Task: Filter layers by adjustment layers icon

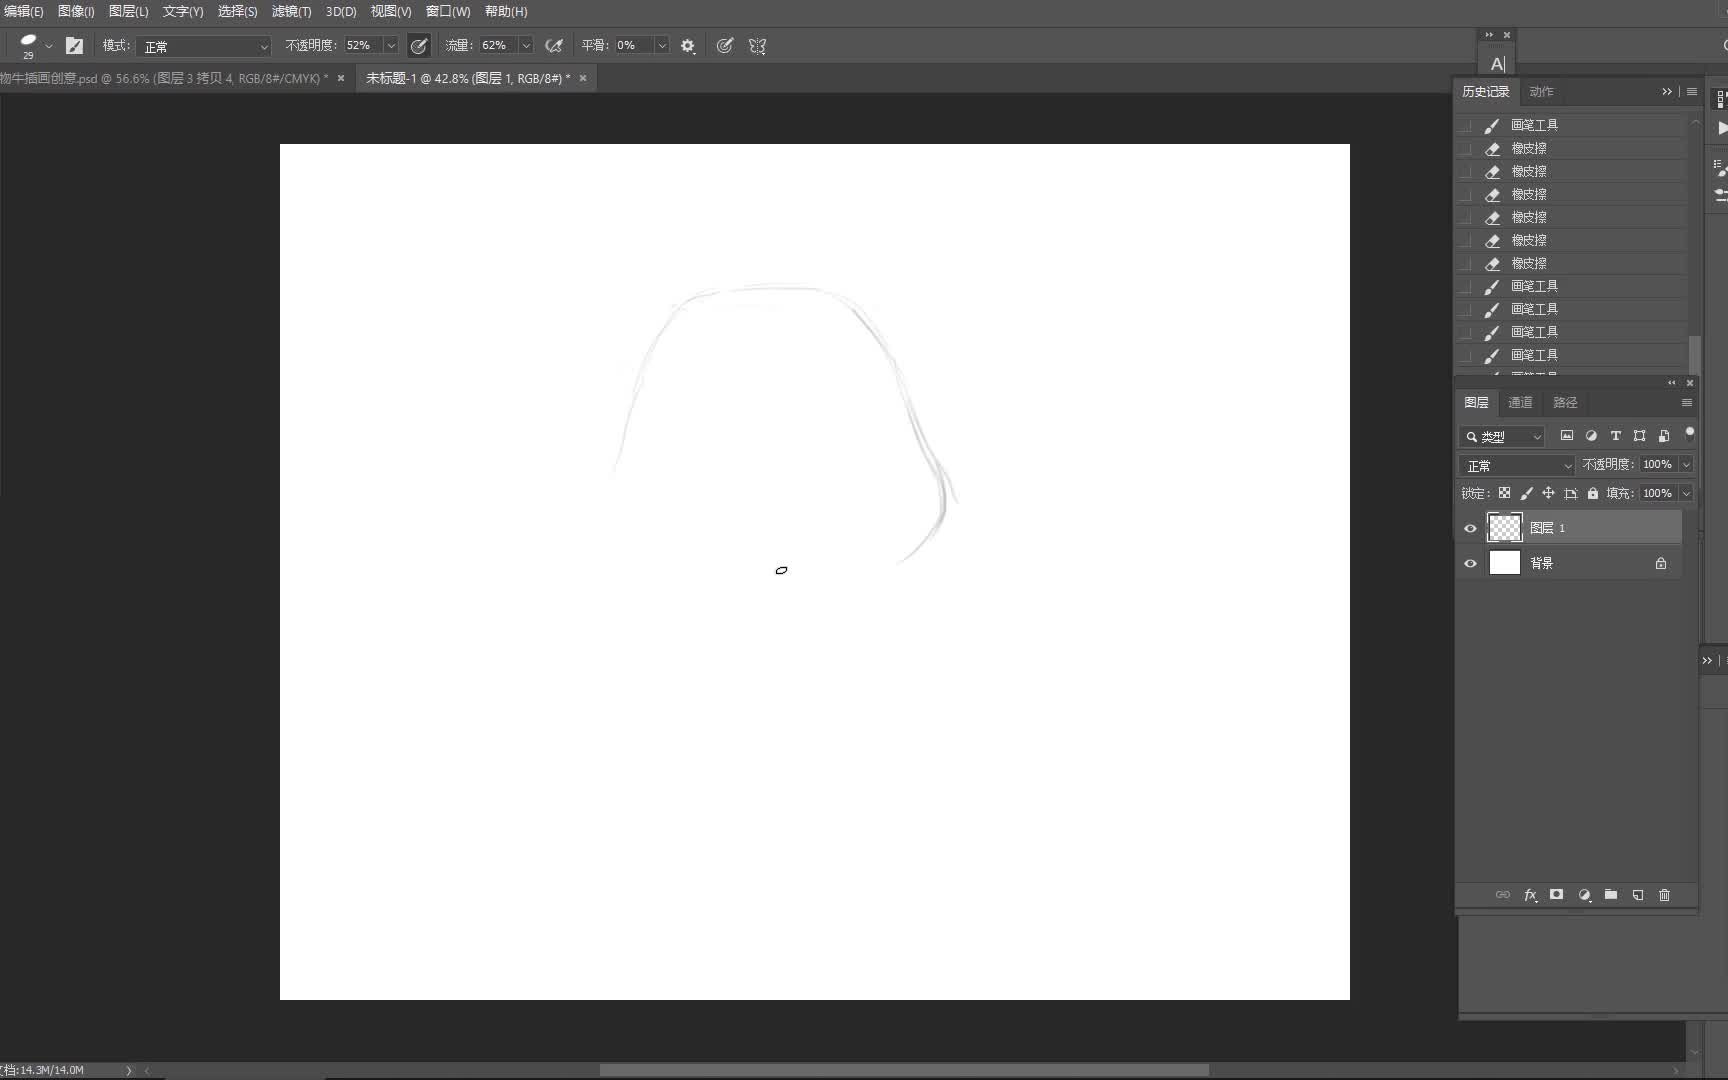Action: [x=1591, y=436]
